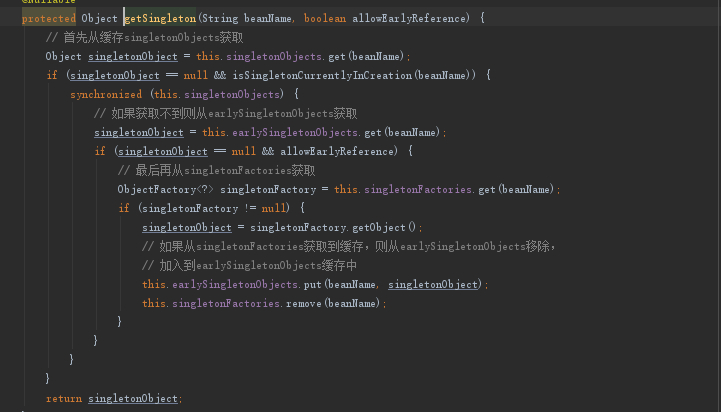
Task: Click the comment 最后再从singletonFactories获取
Action: coord(216,171)
